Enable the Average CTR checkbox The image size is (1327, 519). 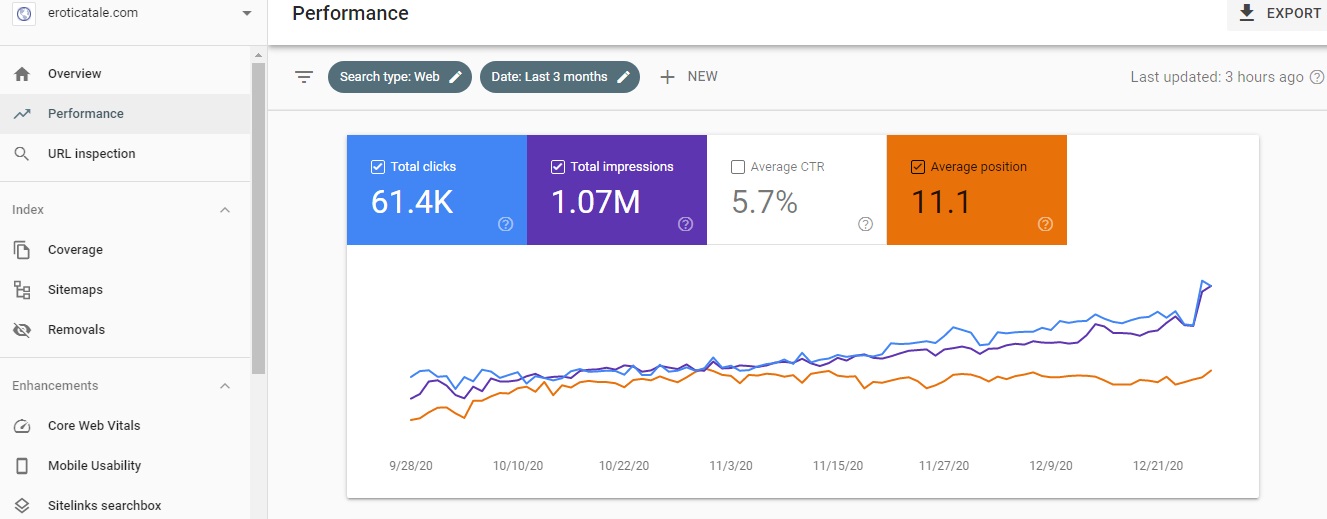coord(737,167)
